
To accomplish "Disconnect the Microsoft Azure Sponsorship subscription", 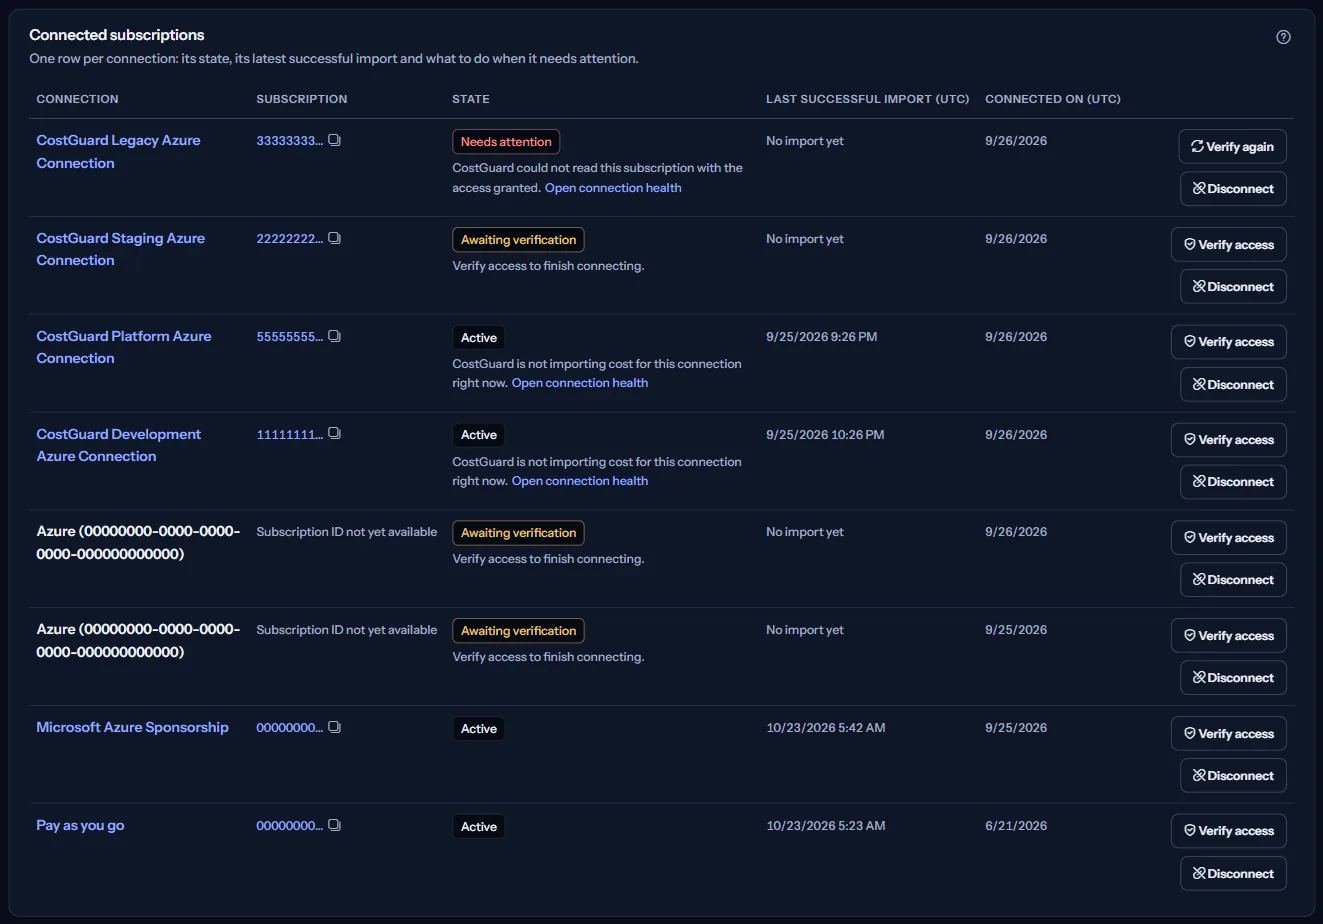I will (1233, 775).
